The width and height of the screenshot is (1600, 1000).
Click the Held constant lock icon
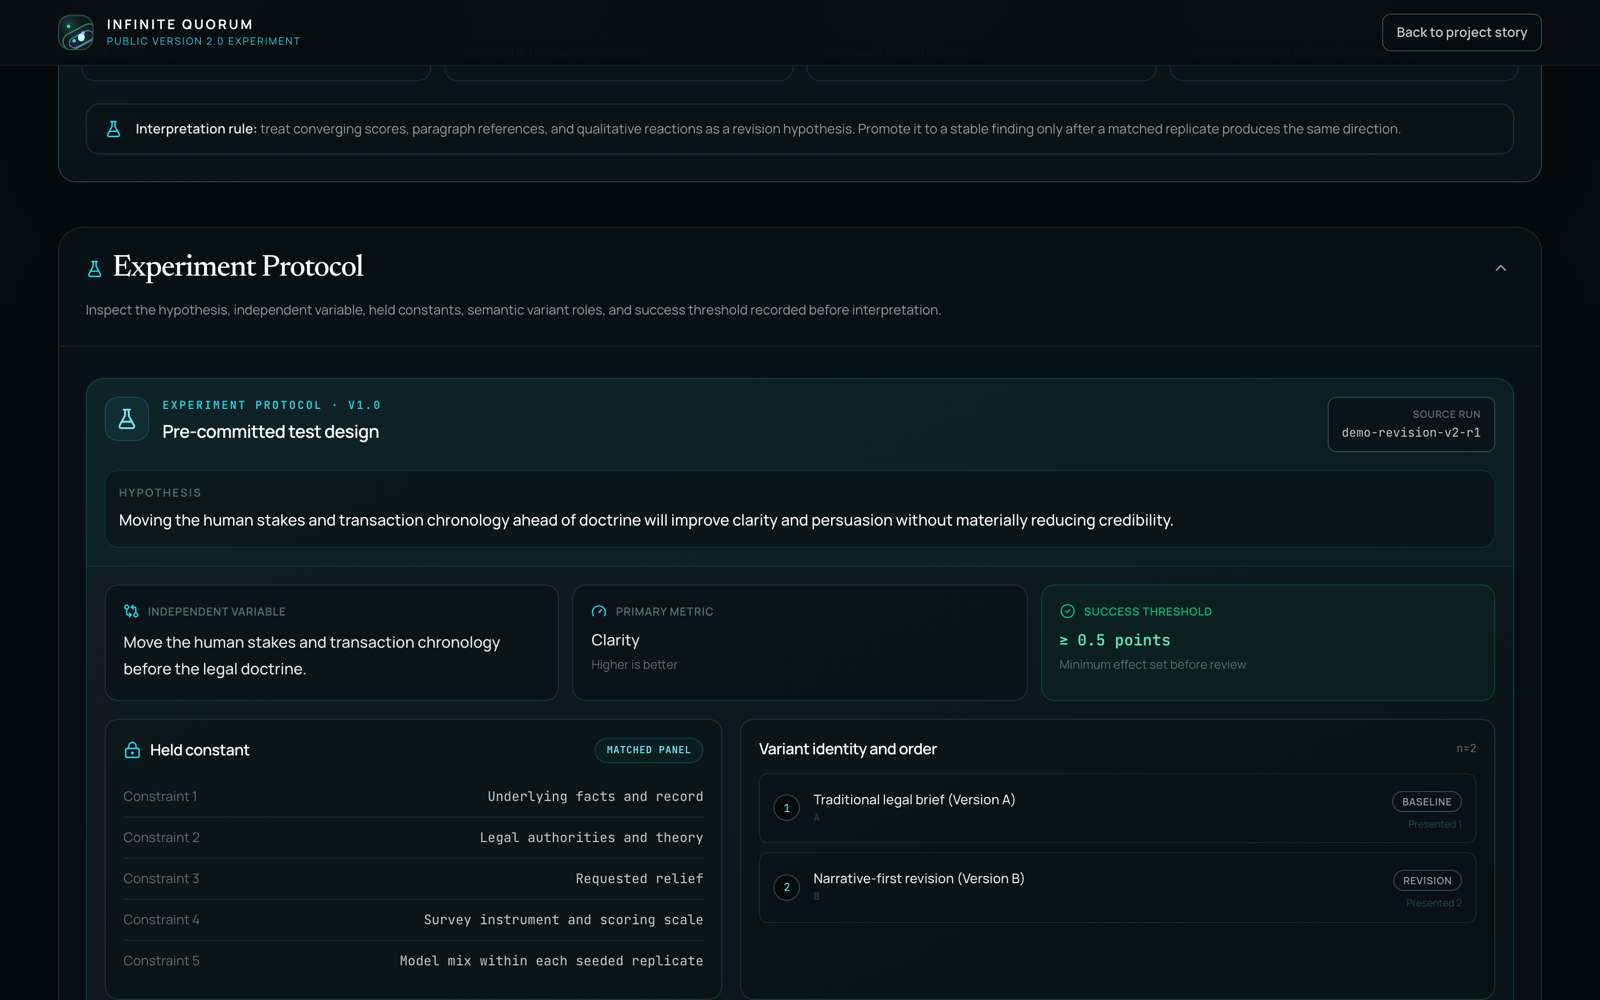[132, 750]
